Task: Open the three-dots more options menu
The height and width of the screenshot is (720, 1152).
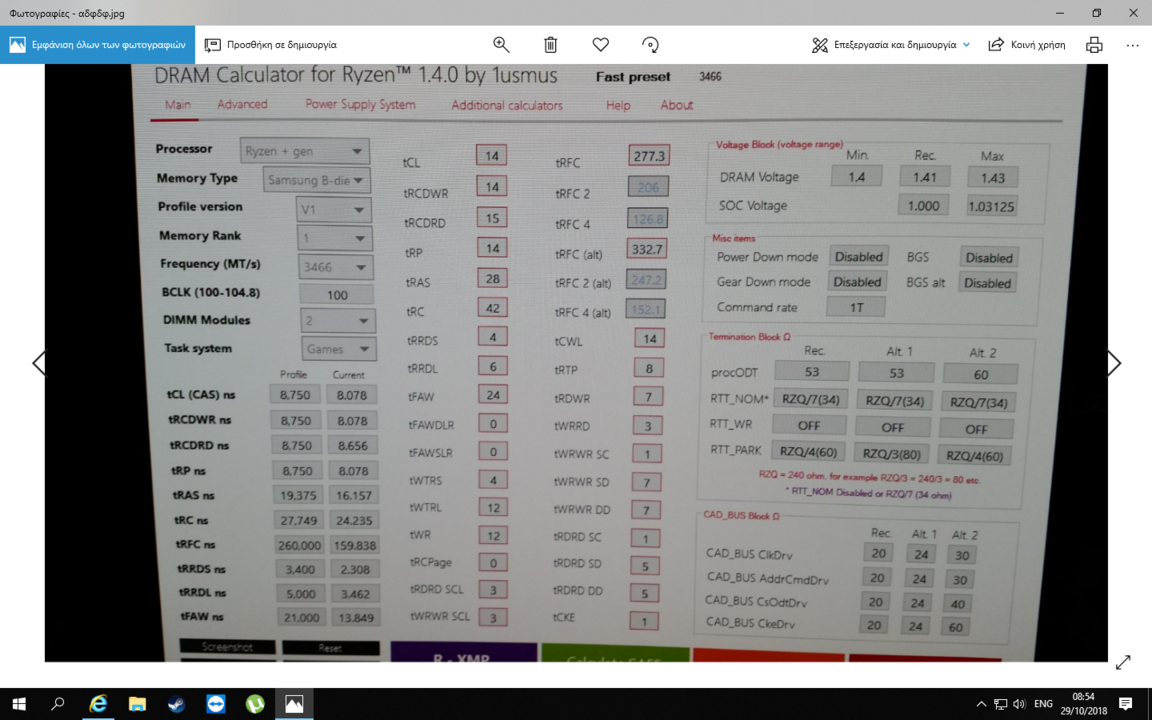Action: point(1132,45)
